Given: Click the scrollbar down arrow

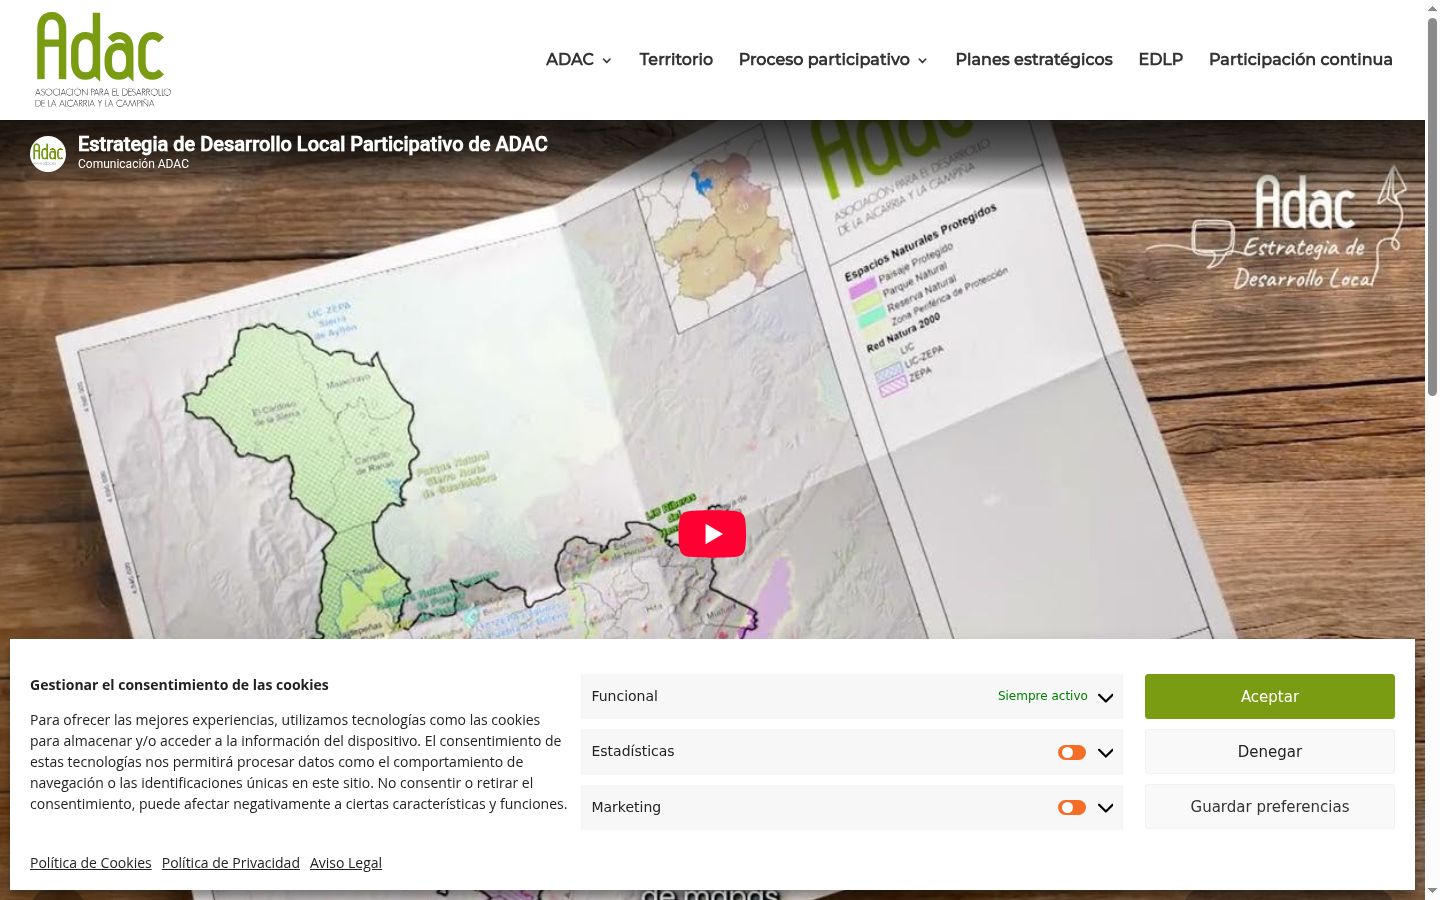Looking at the screenshot, I should point(1432,891).
